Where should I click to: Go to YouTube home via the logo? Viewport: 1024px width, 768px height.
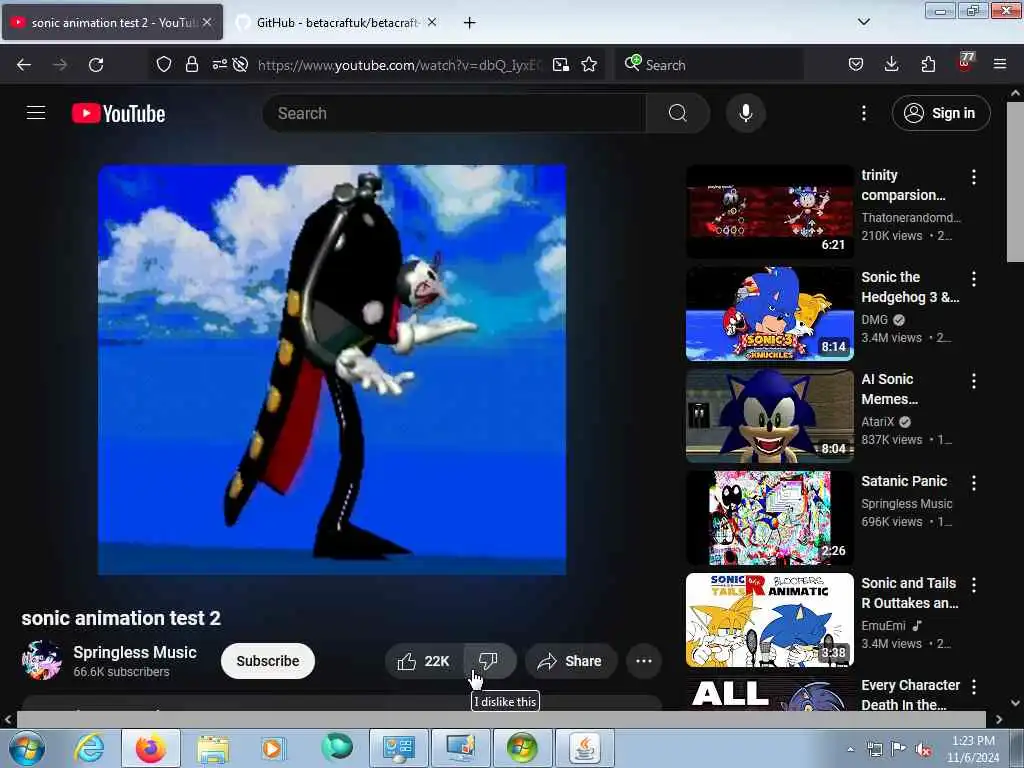pos(119,114)
